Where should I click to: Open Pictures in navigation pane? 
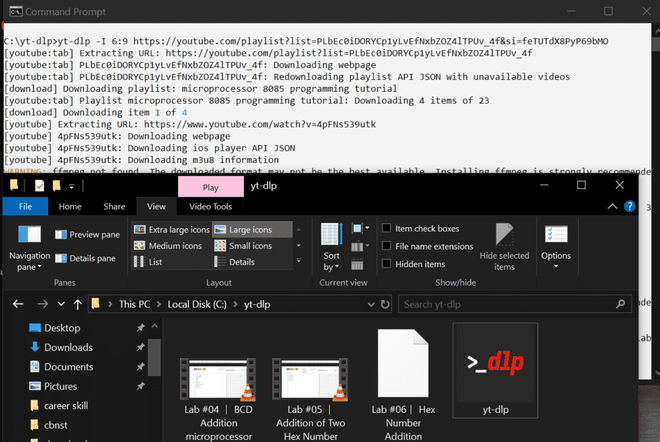[x=60, y=386]
